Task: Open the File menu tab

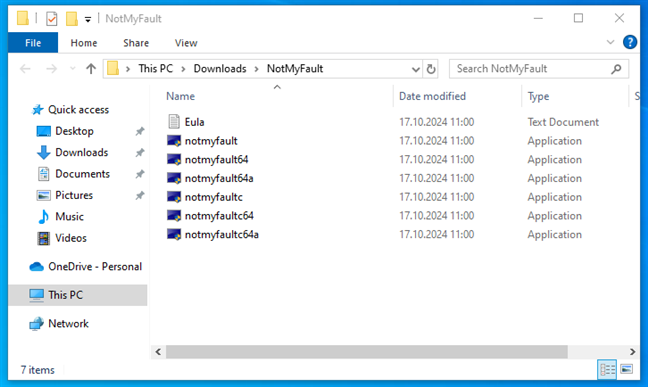Action: [33, 43]
